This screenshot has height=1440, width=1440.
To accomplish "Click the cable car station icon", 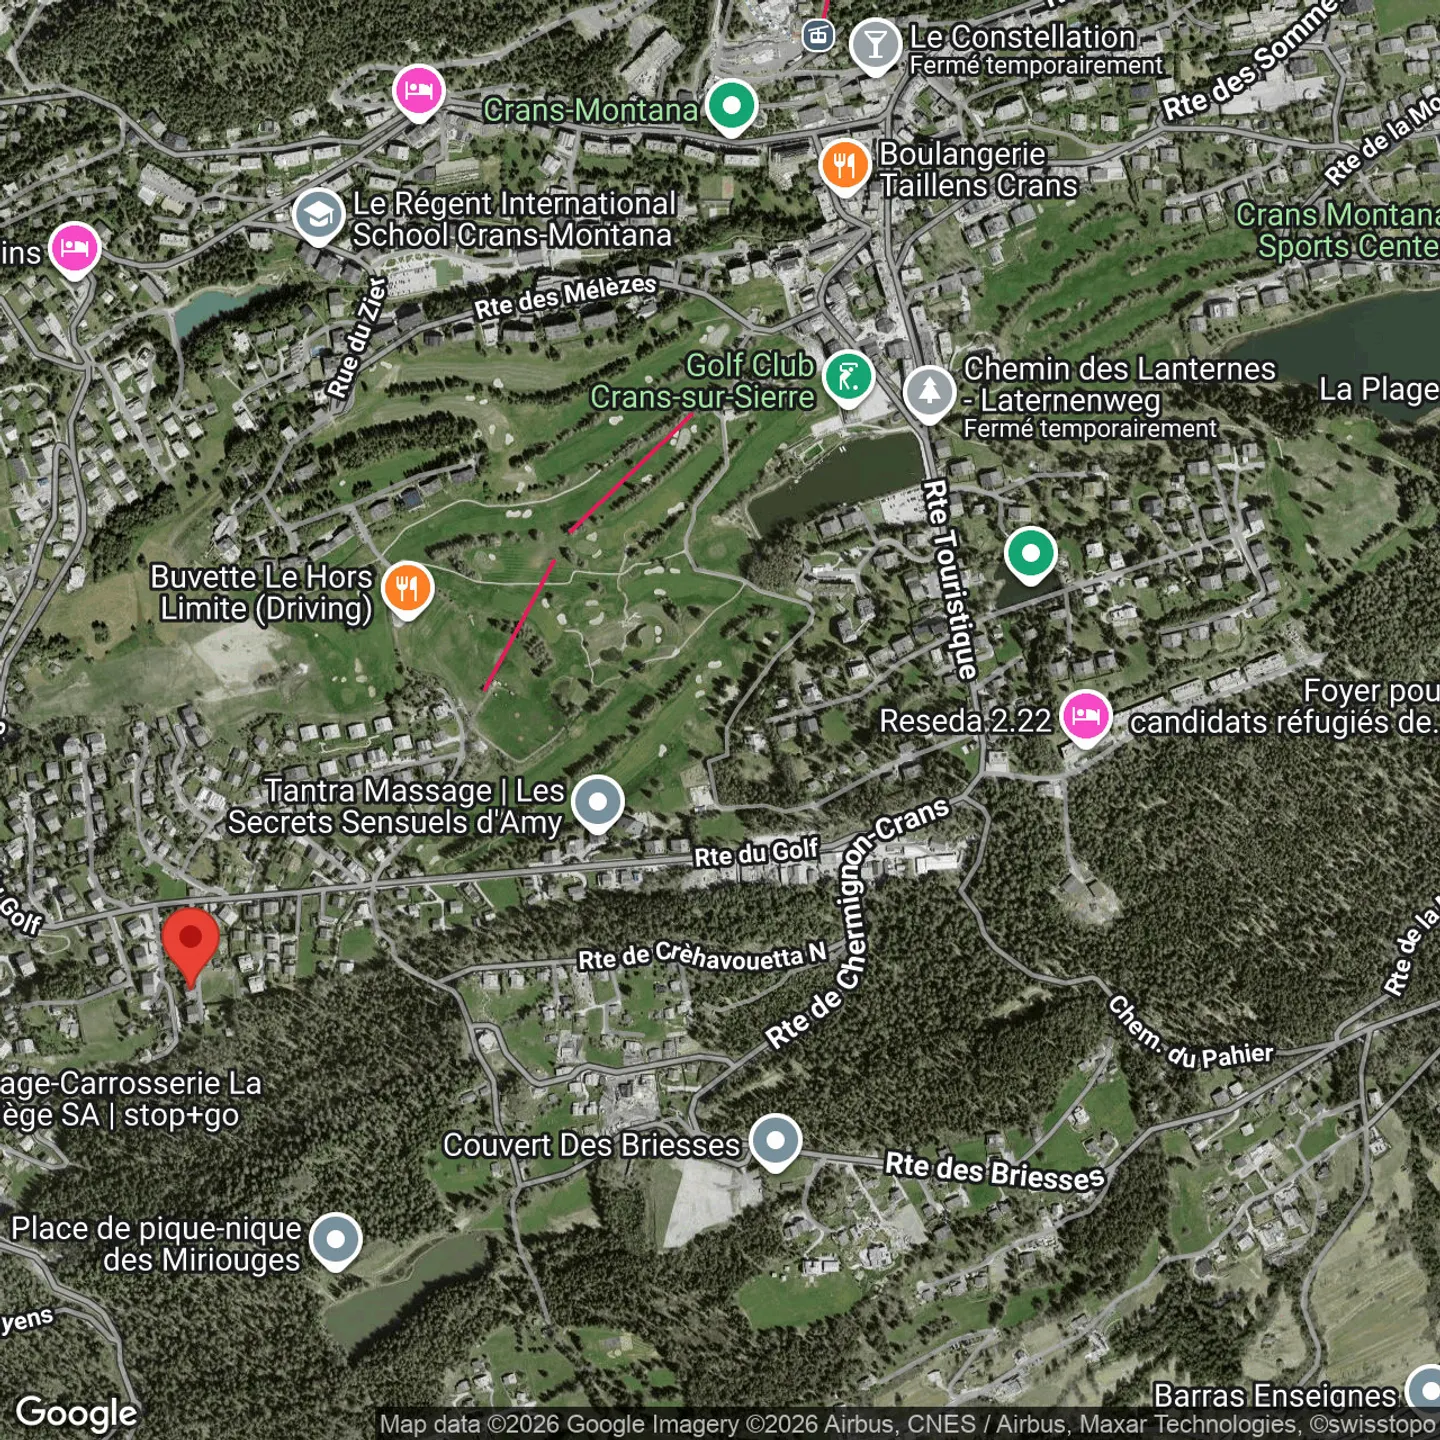I will (818, 36).
